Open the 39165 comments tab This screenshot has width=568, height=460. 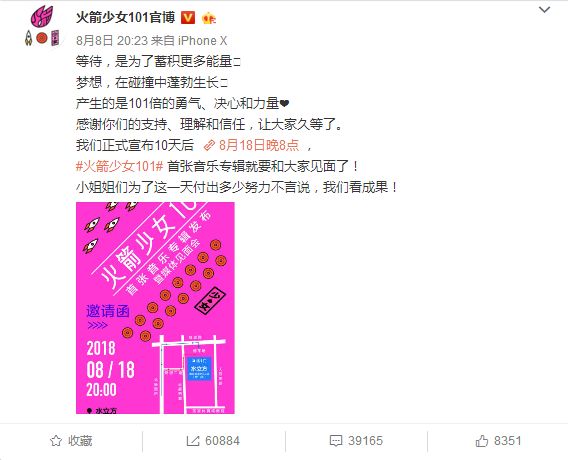coord(356,441)
